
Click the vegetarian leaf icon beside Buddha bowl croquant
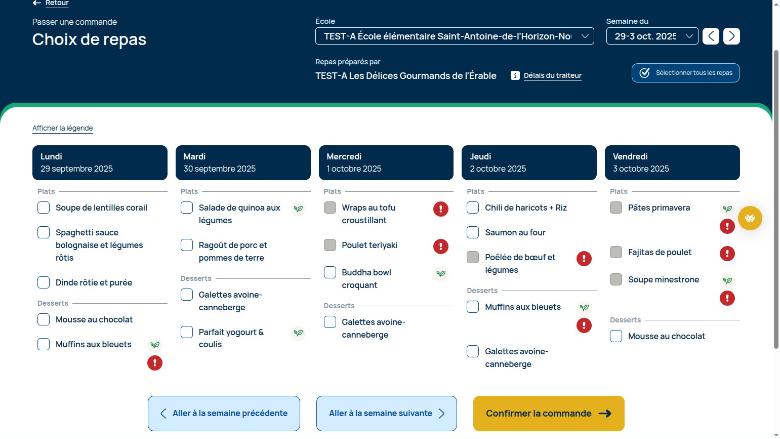point(440,273)
